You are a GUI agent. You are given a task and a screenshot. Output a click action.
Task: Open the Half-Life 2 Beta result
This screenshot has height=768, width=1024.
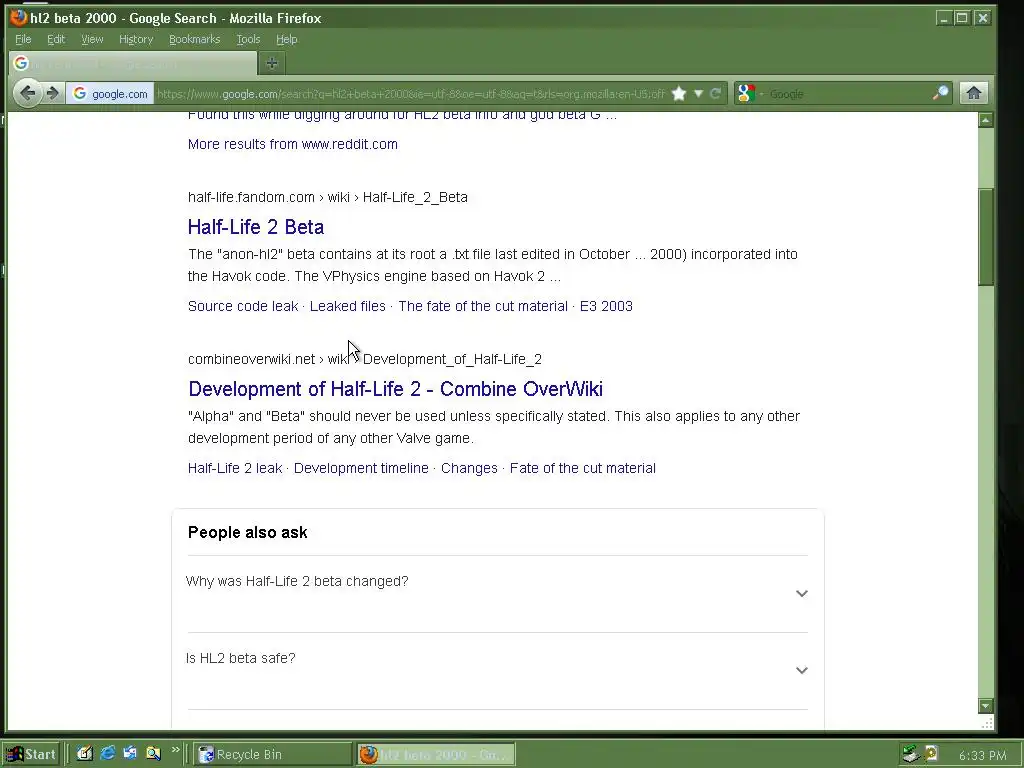point(256,227)
